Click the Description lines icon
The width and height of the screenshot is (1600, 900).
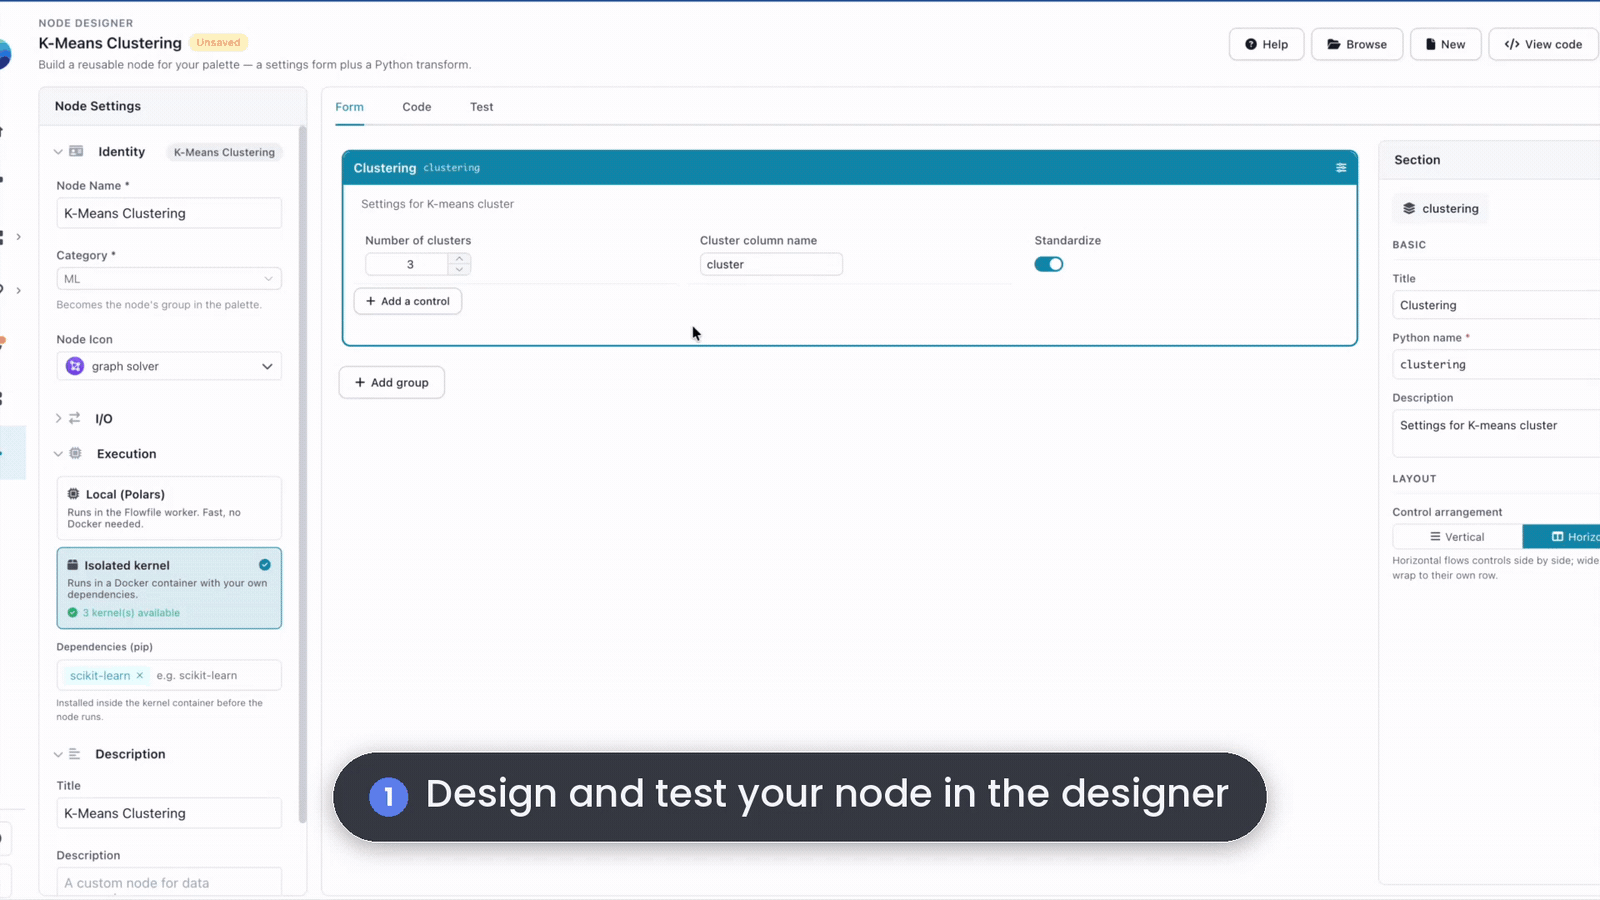click(74, 754)
